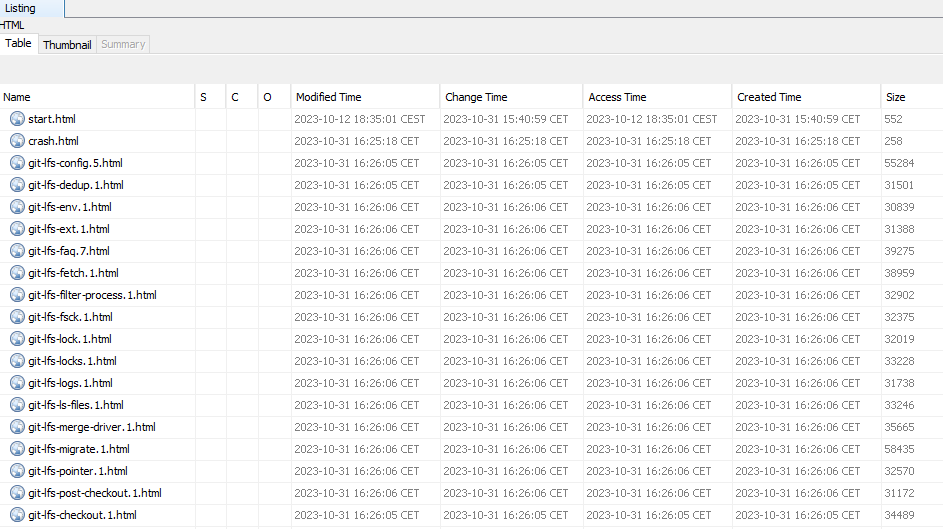Open the Table view tab
The height and width of the screenshot is (529, 943).
[19, 44]
